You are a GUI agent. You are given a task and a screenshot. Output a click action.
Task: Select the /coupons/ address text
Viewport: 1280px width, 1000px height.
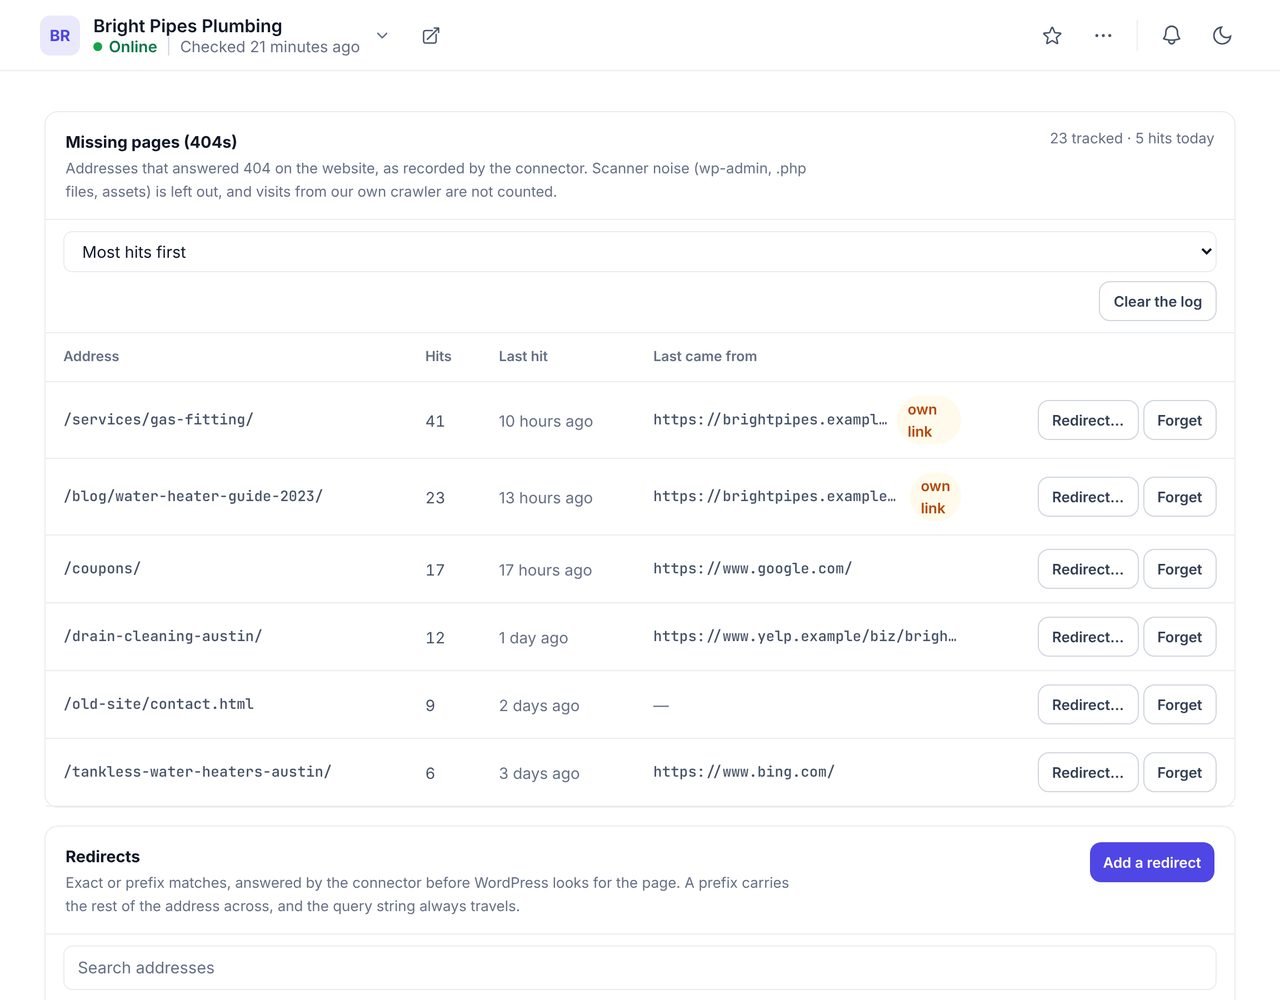pyautogui.click(x=102, y=569)
